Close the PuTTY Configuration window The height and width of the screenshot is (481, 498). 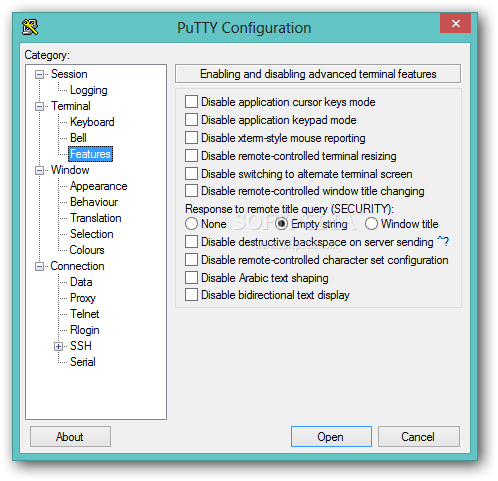455,23
